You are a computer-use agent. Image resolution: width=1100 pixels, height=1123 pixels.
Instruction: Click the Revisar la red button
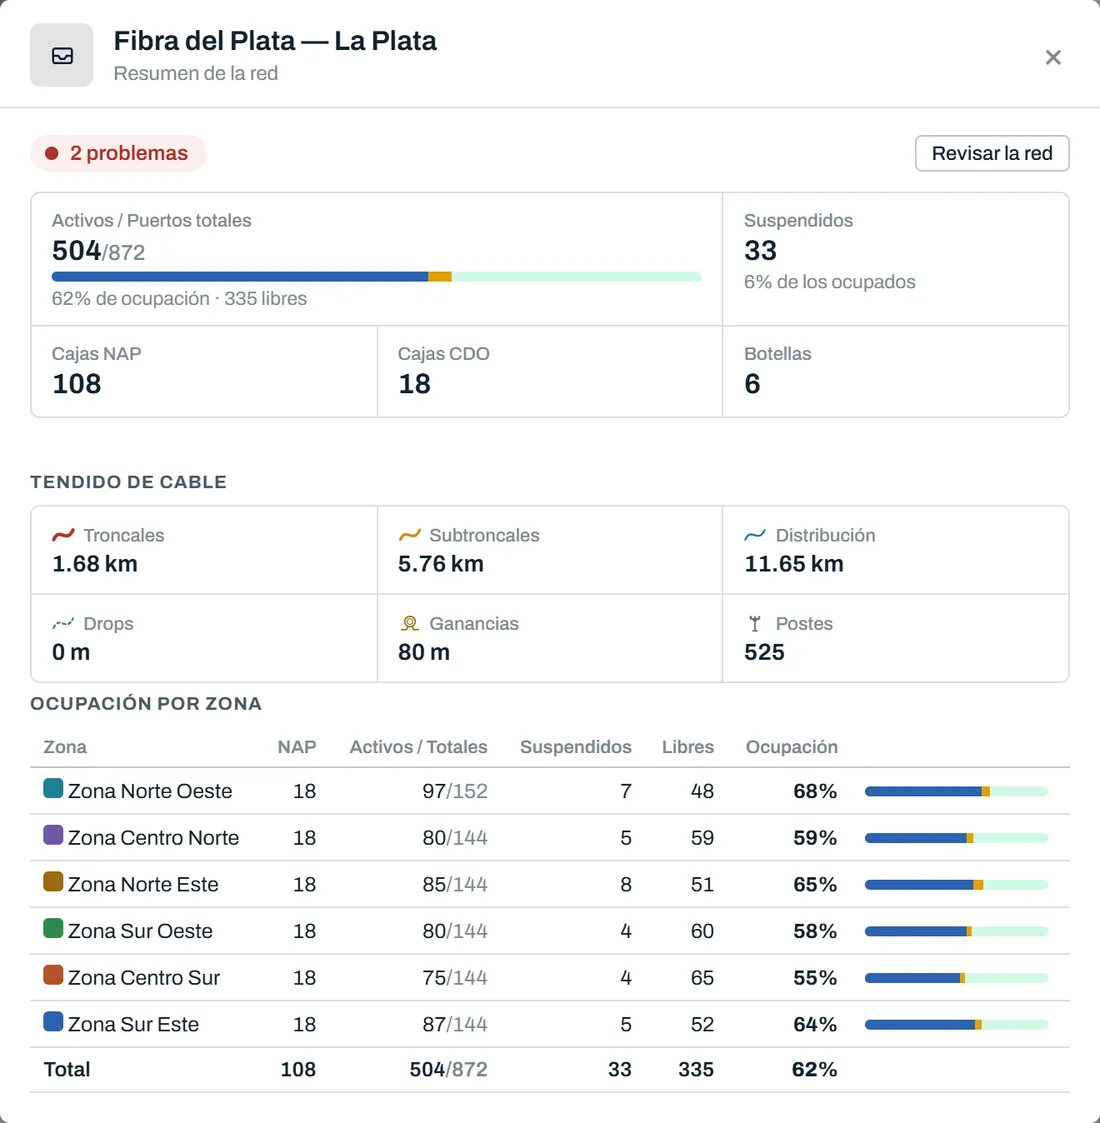pyautogui.click(x=992, y=153)
